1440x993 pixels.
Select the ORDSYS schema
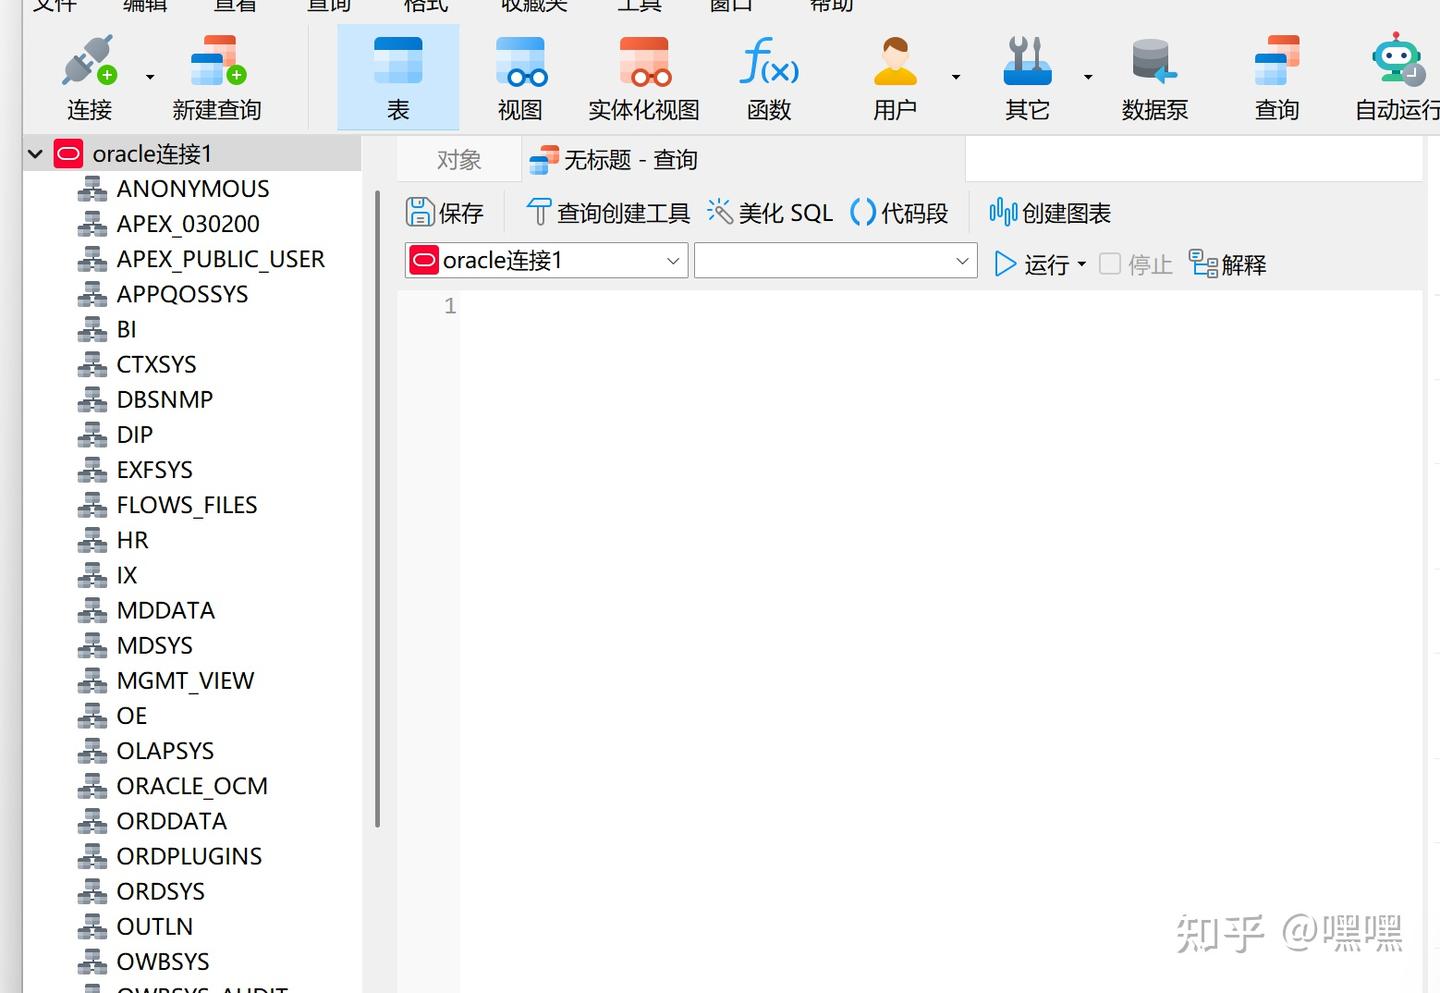160,891
